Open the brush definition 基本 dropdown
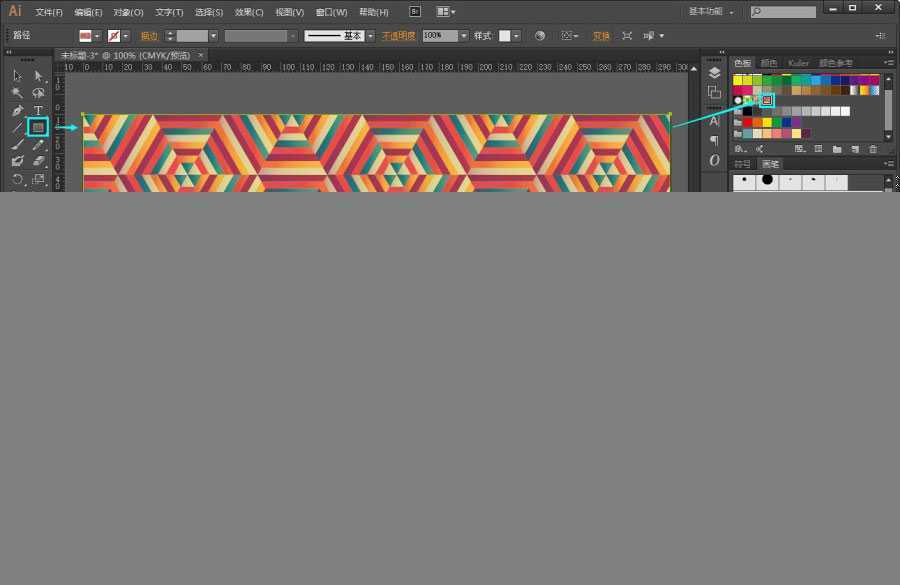Screen dimensions: 900x585 pos(371,36)
